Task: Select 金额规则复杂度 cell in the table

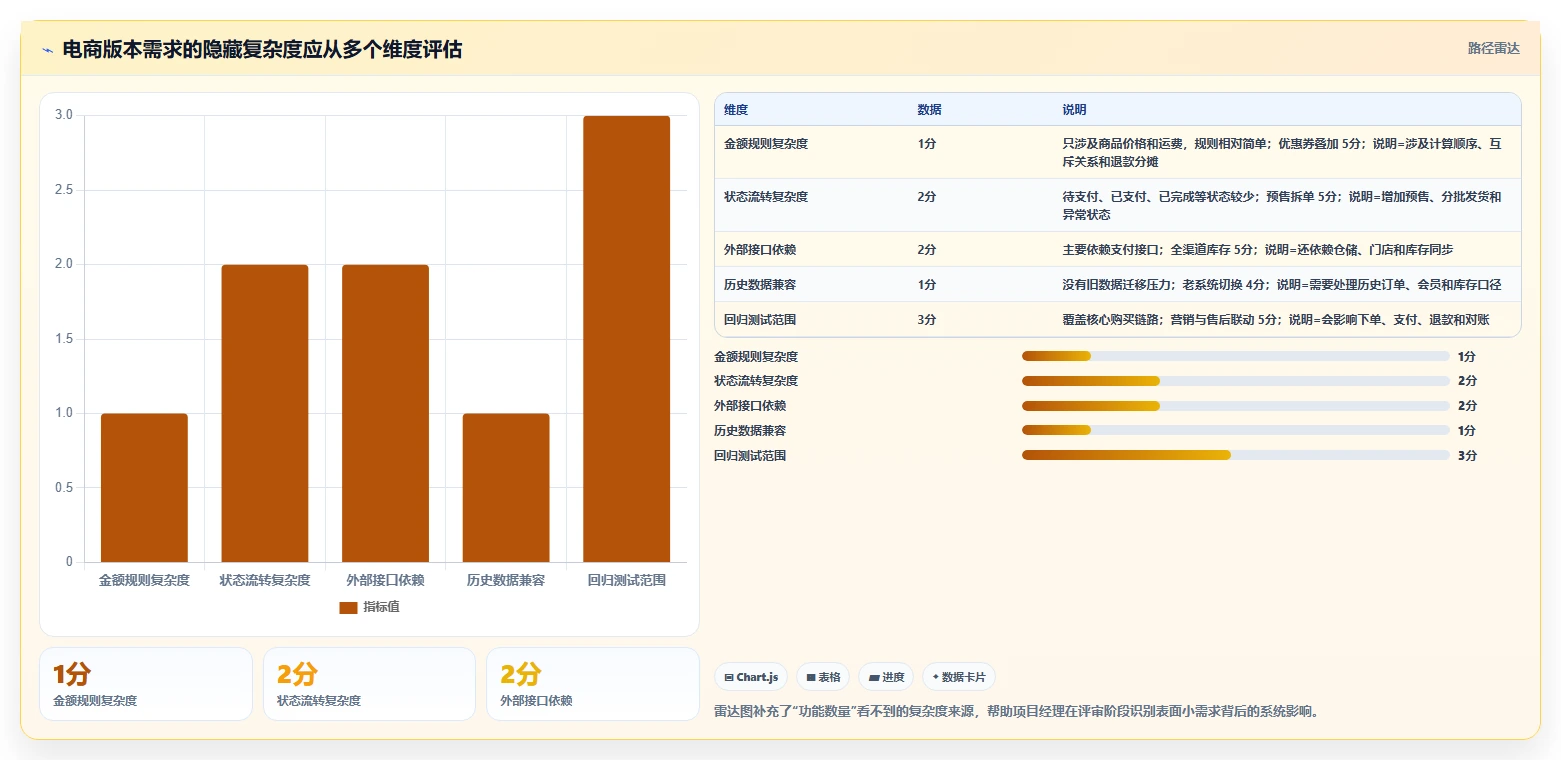Action: pos(811,152)
